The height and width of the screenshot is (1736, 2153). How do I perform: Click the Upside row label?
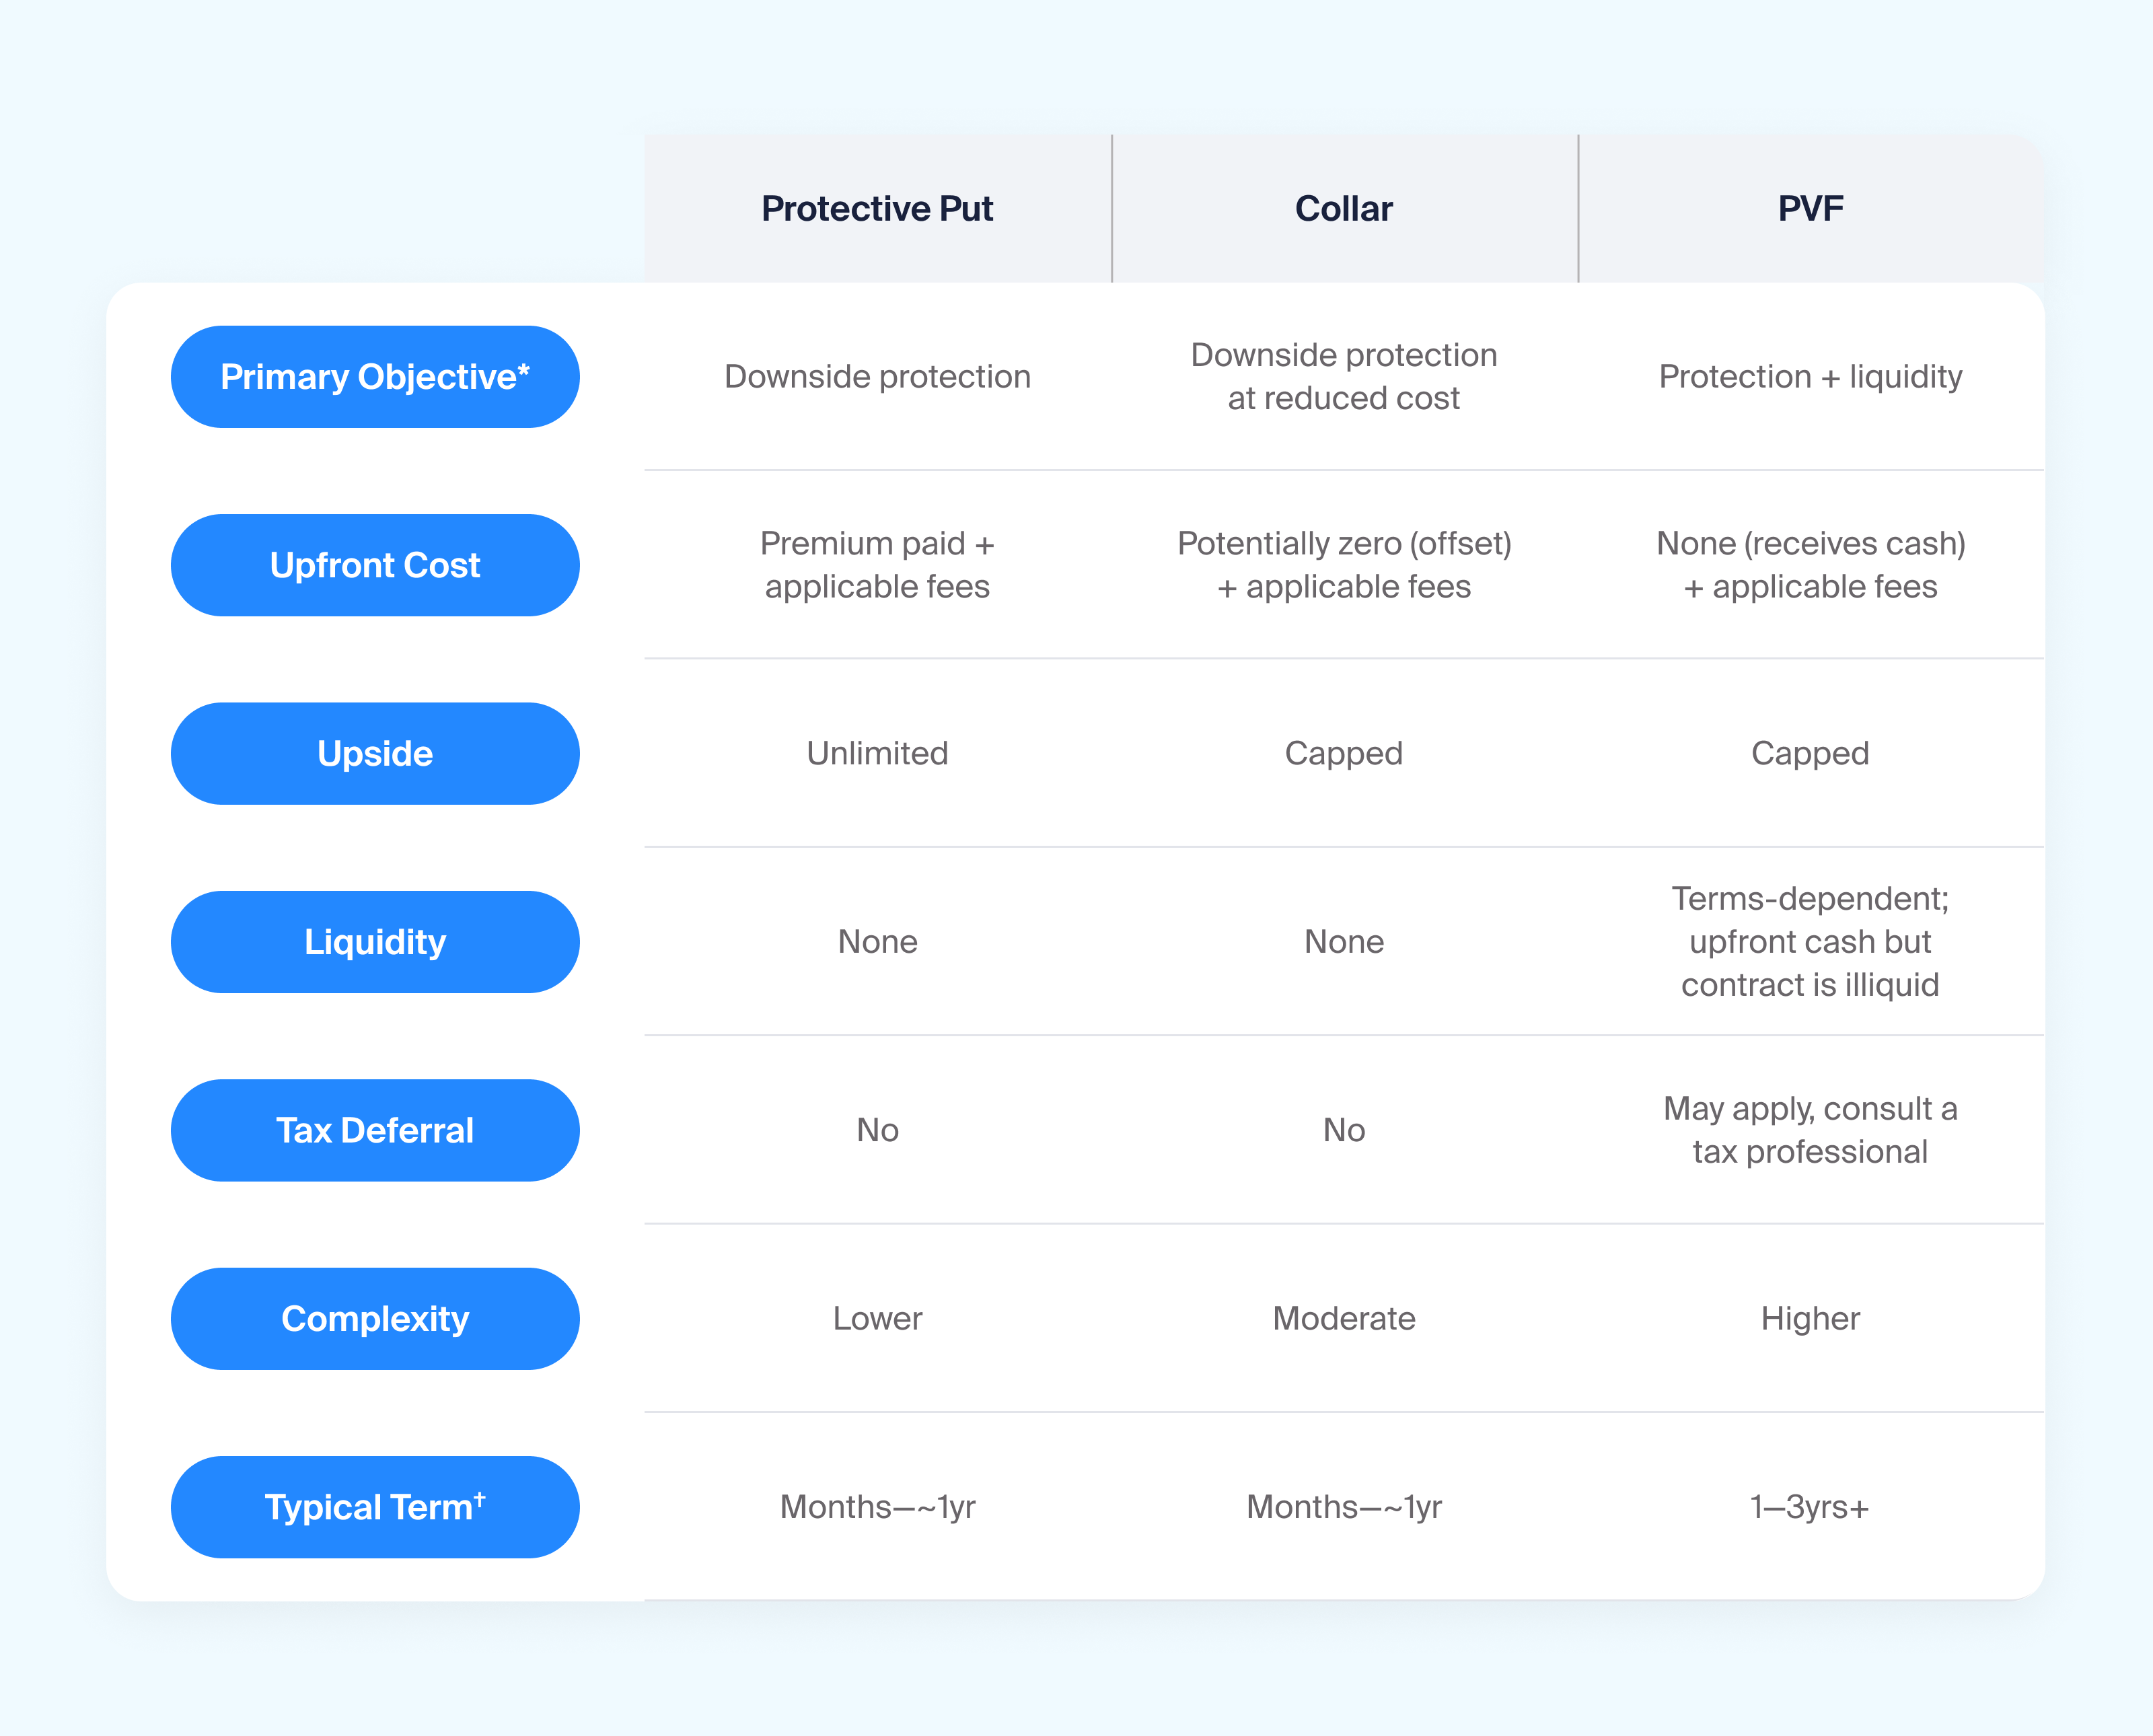(375, 753)
